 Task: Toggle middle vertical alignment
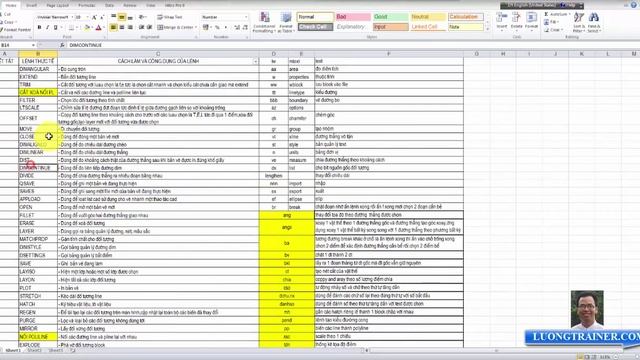(122, 17)
